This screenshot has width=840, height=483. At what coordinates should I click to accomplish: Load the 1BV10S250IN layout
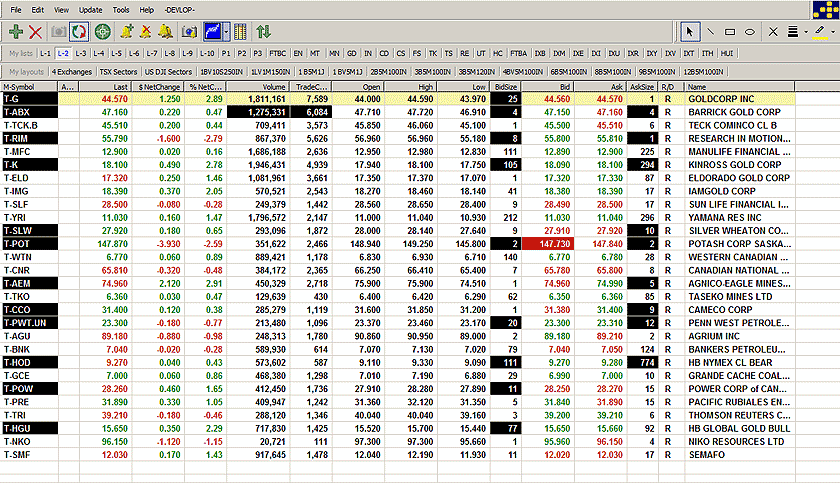221,72
